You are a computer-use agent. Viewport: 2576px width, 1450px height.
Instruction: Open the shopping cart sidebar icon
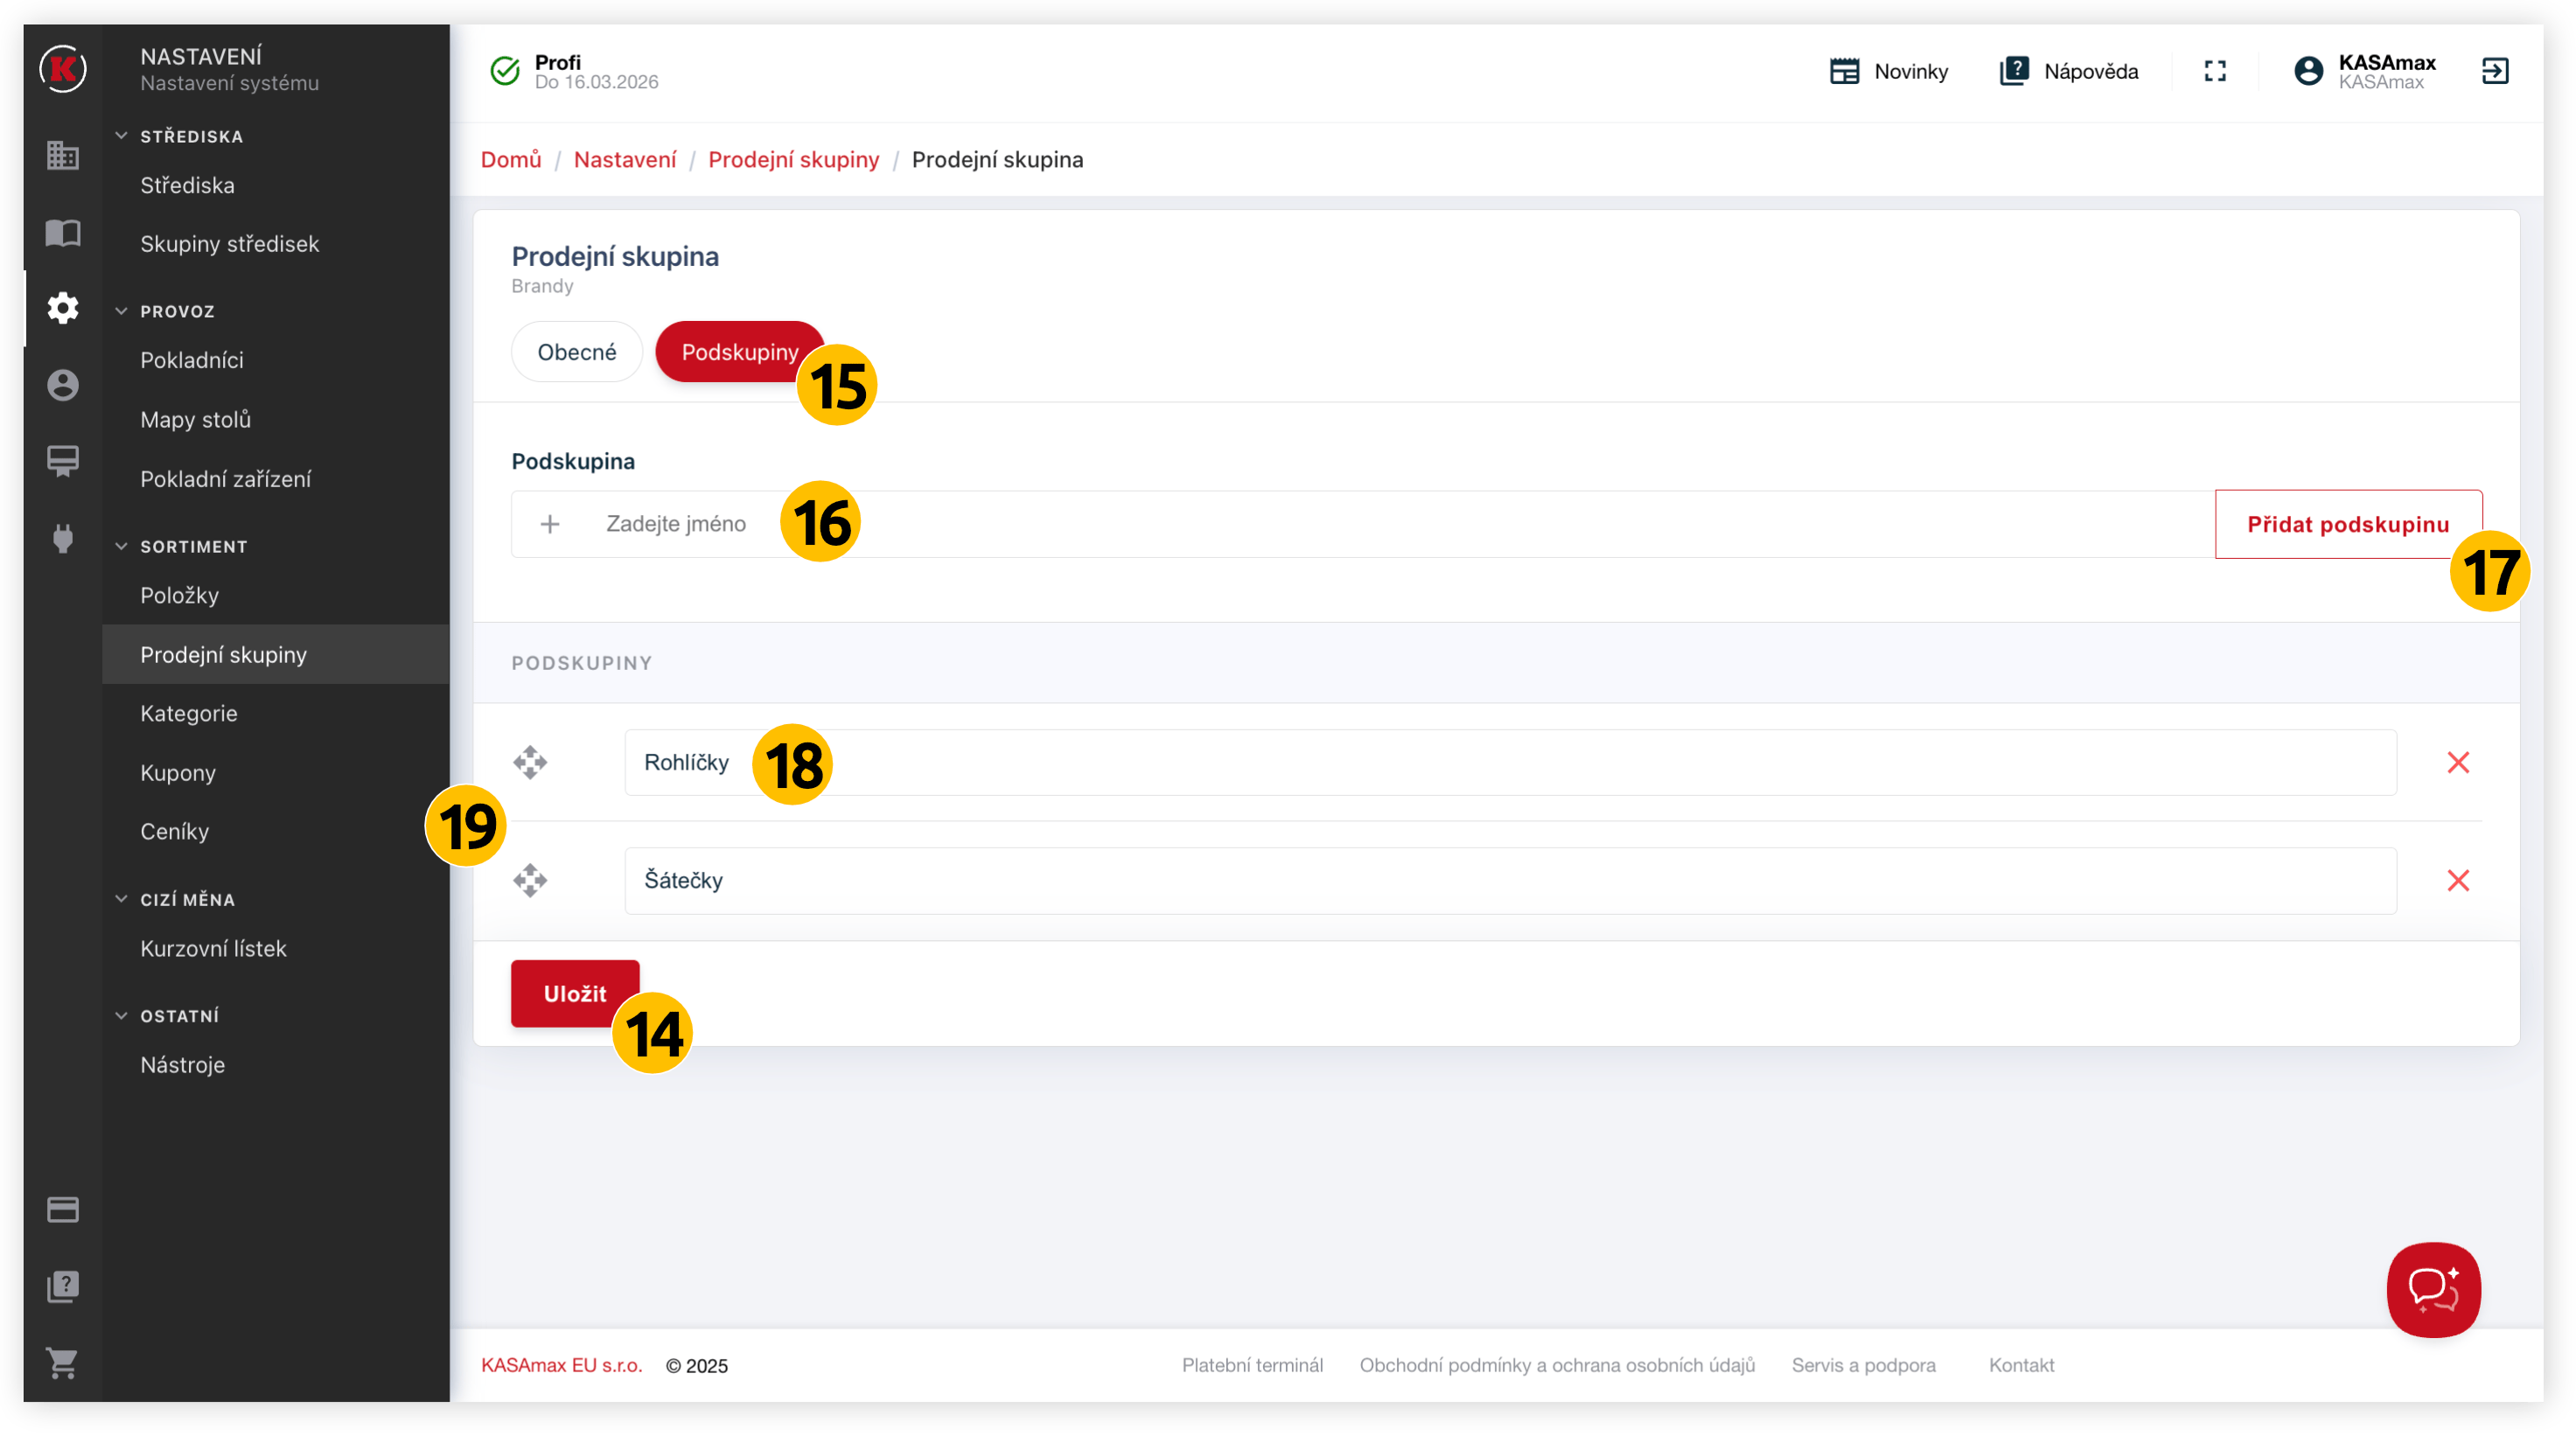[x=62, y=1362]
